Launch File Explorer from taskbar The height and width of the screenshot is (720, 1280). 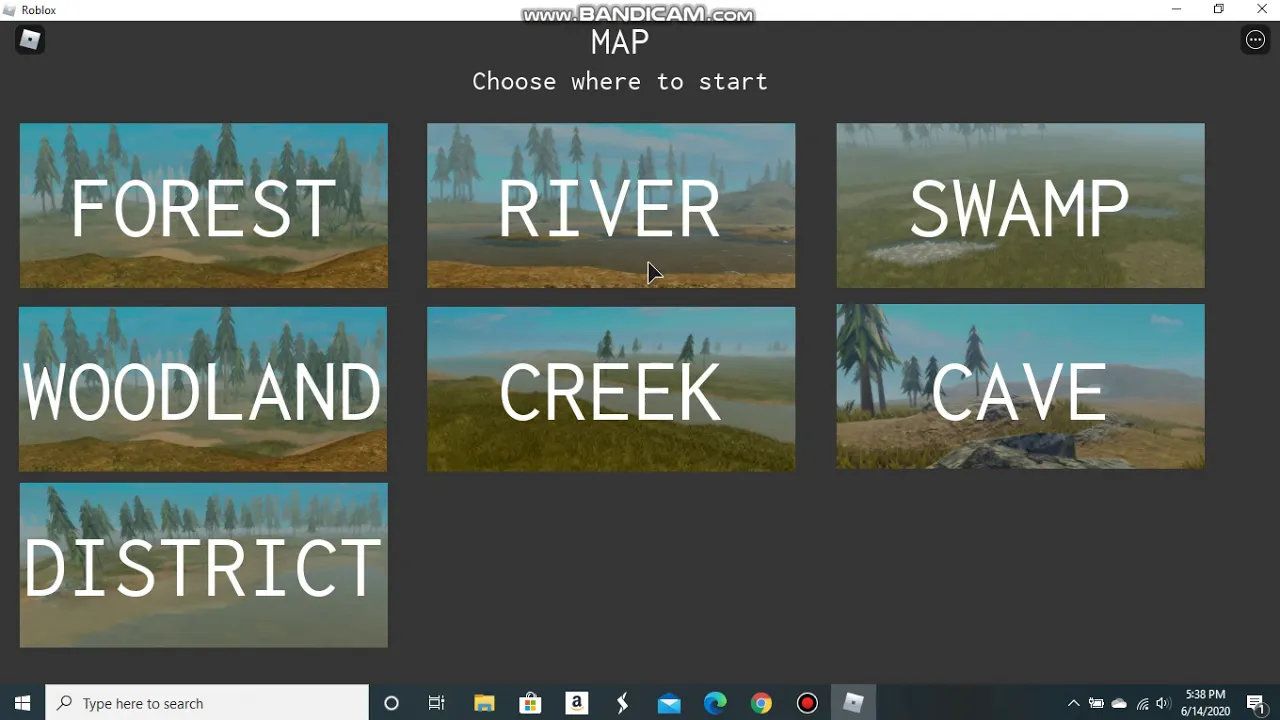tap(484, 703)
